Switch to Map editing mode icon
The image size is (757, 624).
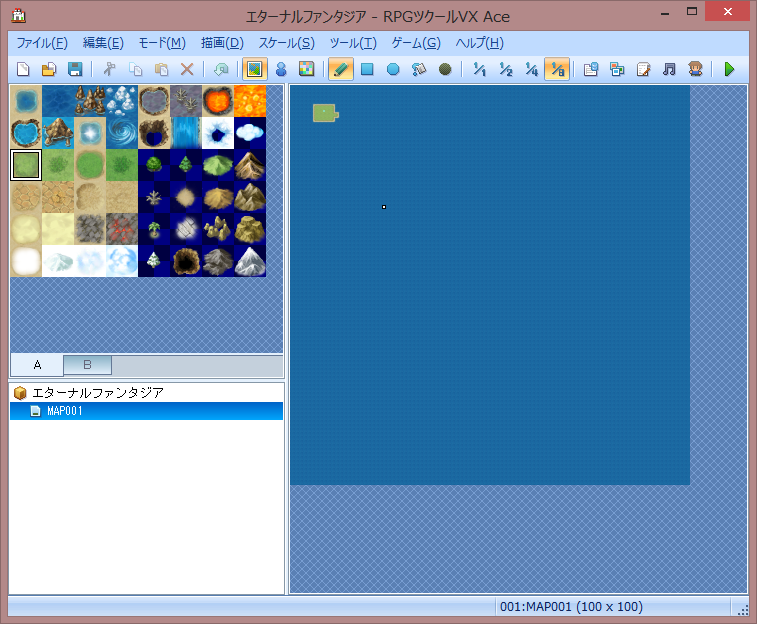click(x=254, y=69)
